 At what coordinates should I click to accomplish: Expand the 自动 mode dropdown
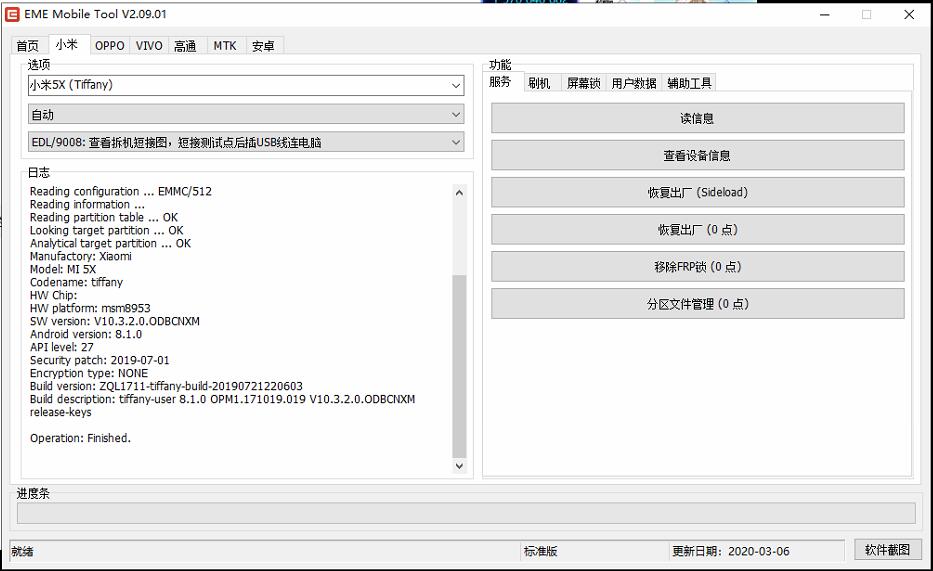pos(246,114)
